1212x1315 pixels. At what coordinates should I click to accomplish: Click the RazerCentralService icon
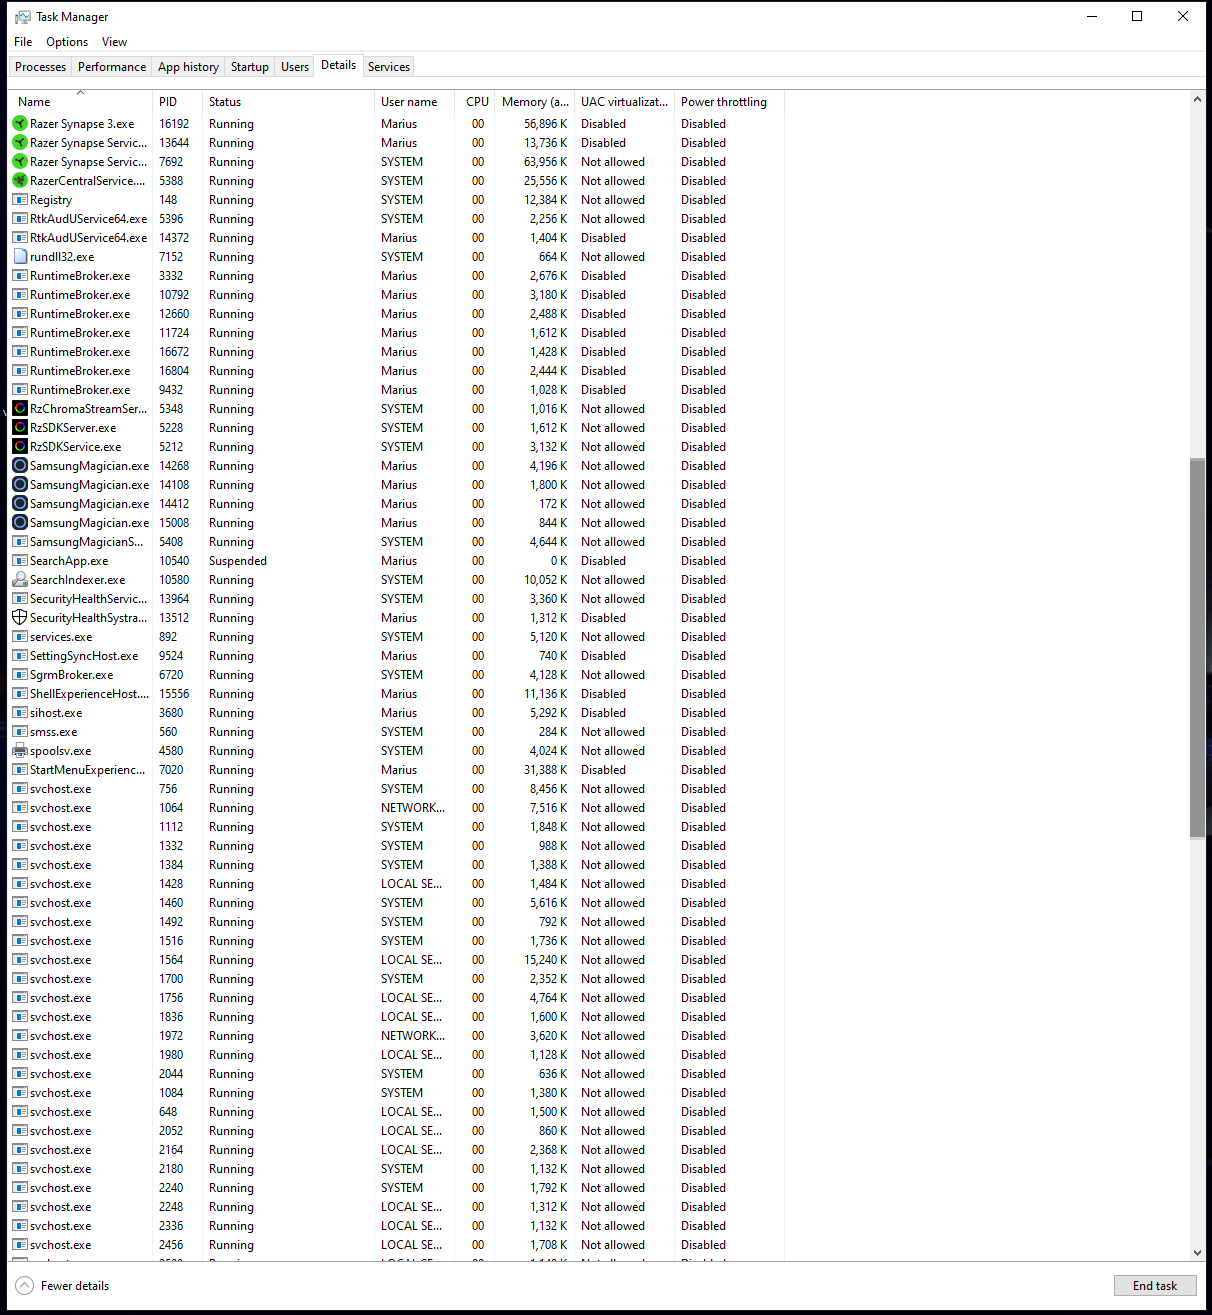(20, 181)
